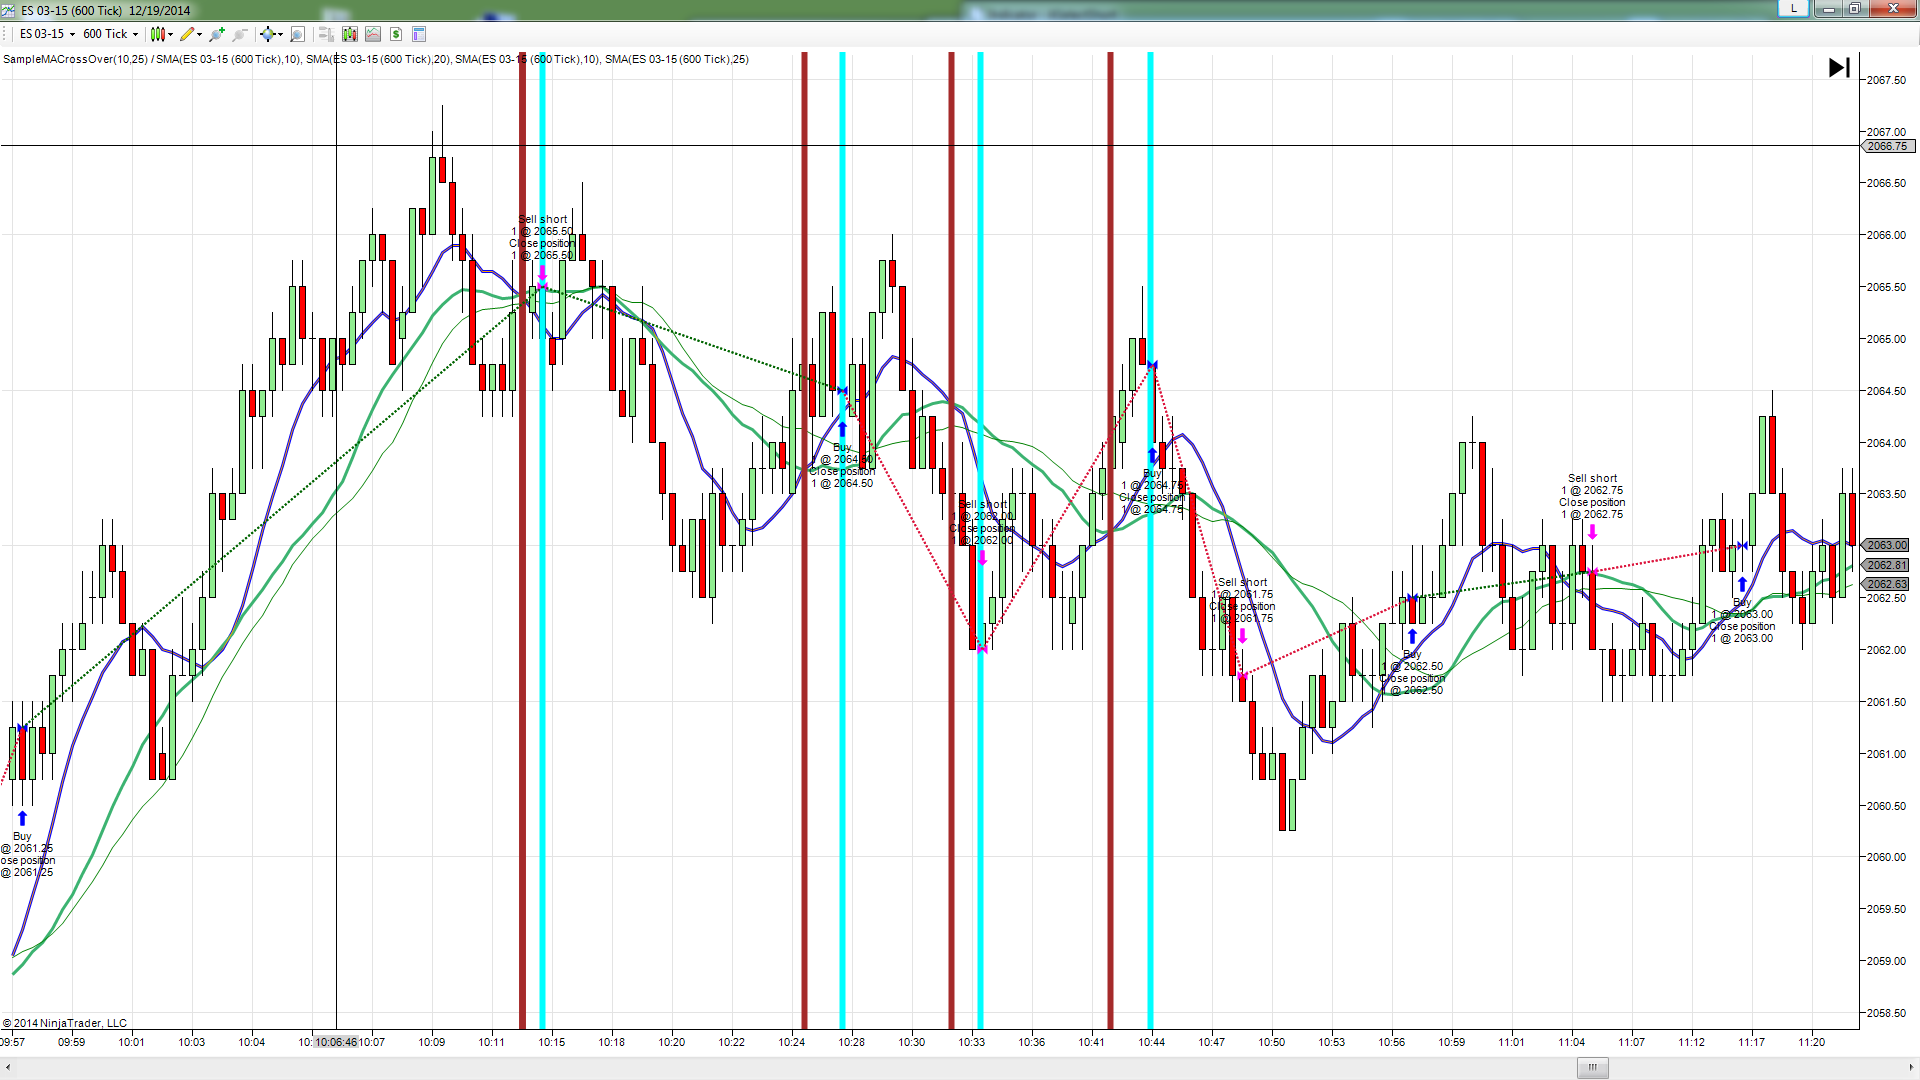Image resolution: width=1920 pixels, height=1080 pixels.
Task: Open the Indicators chart icon
Action: [x=373, y=34]
